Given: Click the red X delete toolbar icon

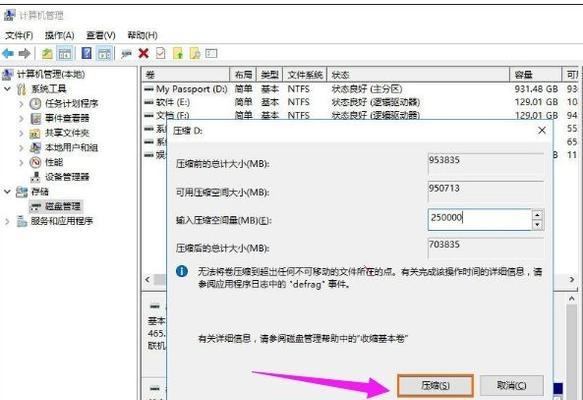Looking at the screenshot, I should tap(144, 54).
